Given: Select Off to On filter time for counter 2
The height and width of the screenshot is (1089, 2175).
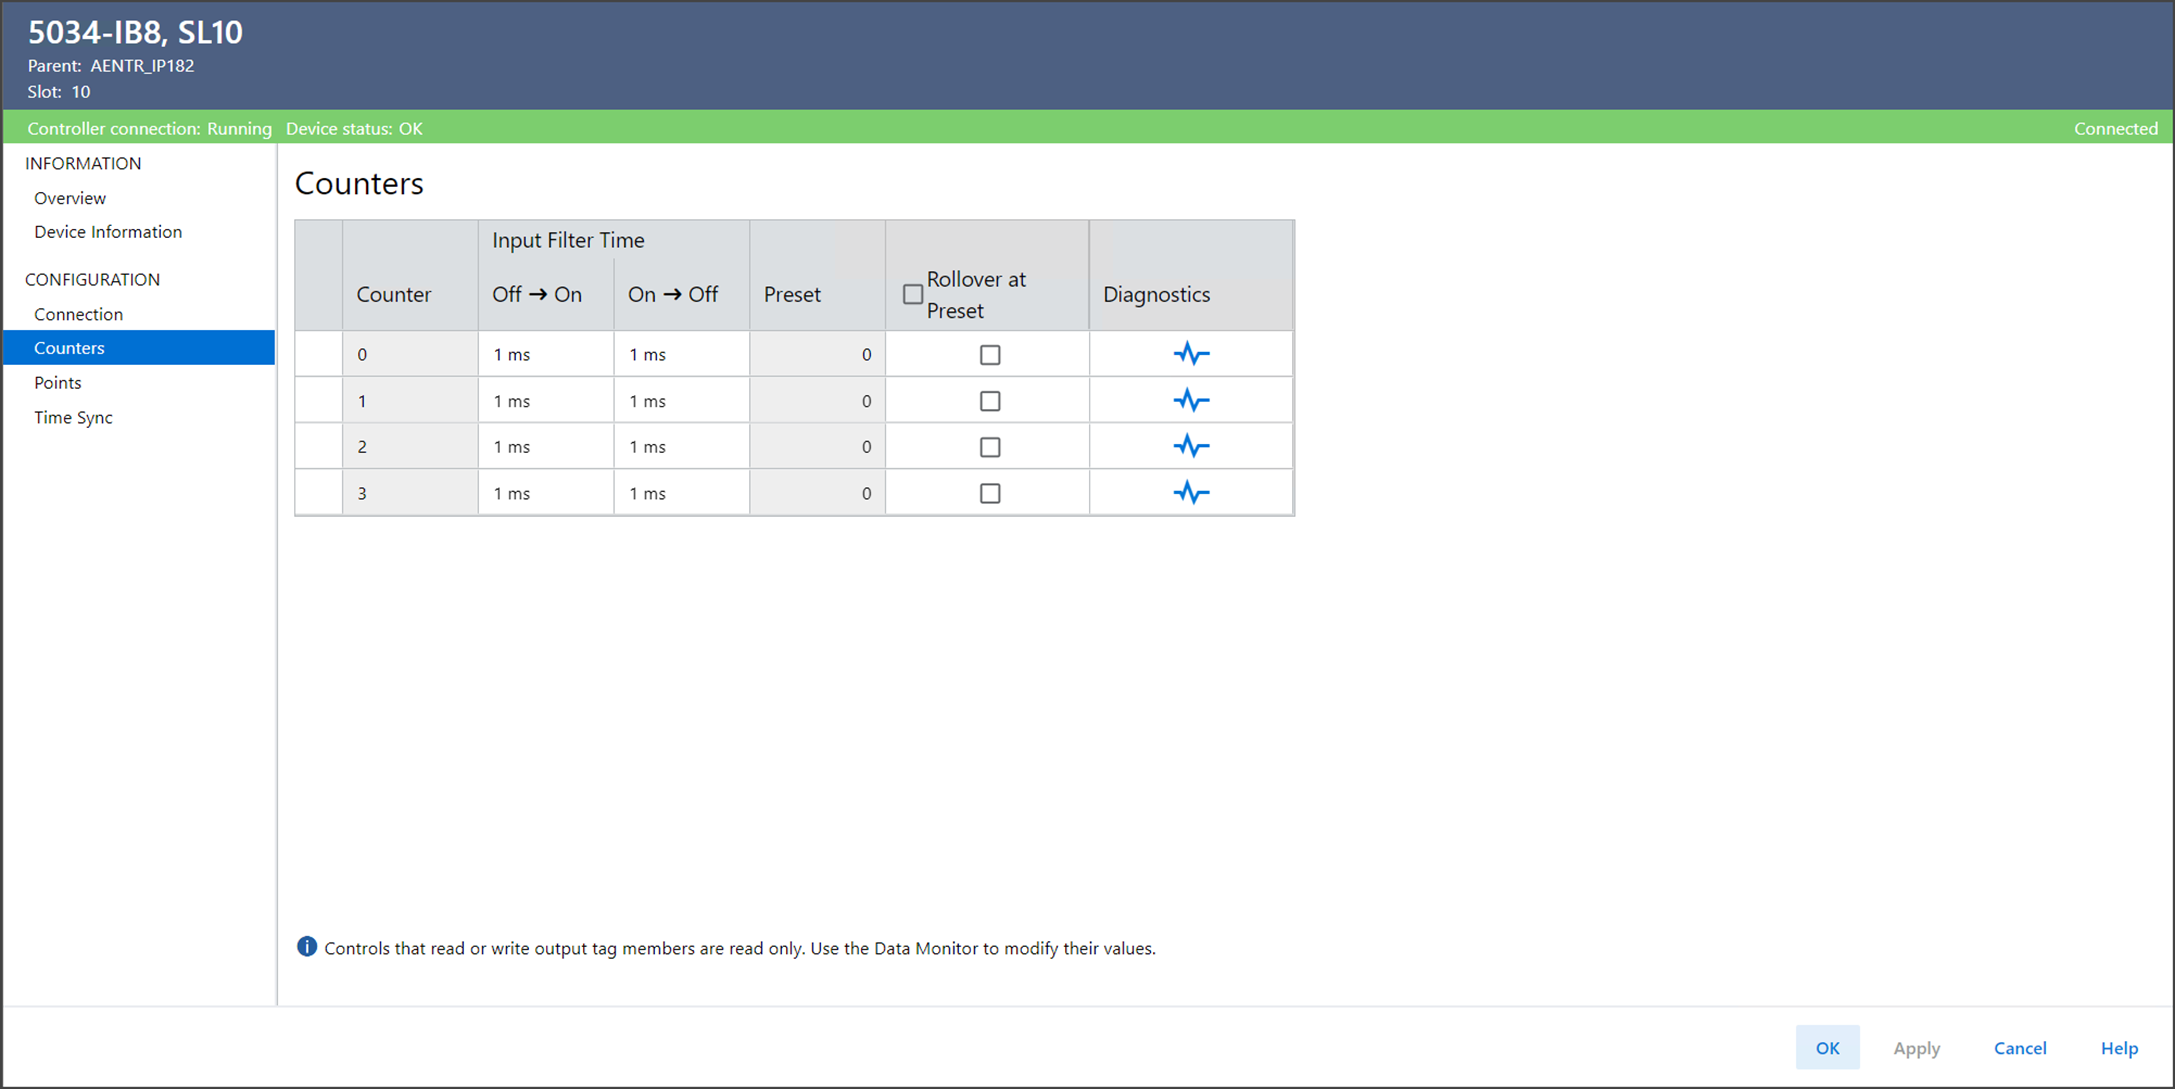Looking at the screenshot, I should (x=545, y=447).
